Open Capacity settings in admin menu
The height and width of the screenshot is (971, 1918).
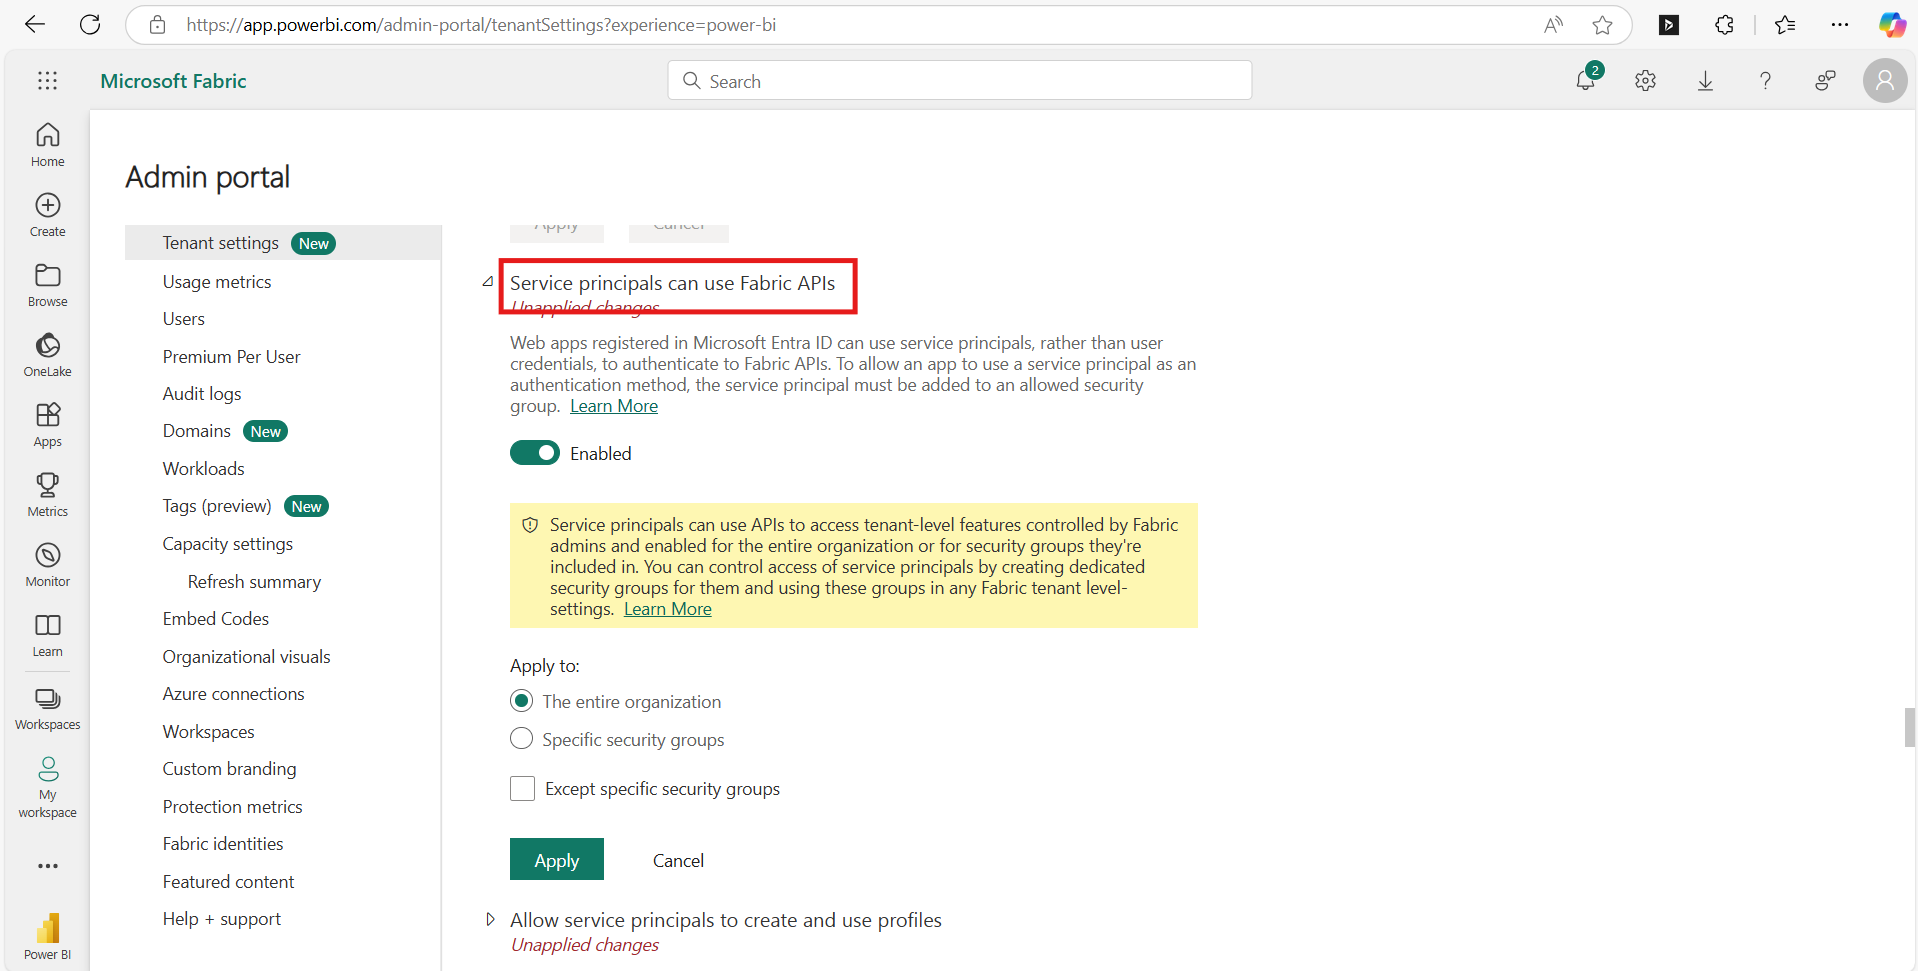pyautogui.click(x=228, y=544)
